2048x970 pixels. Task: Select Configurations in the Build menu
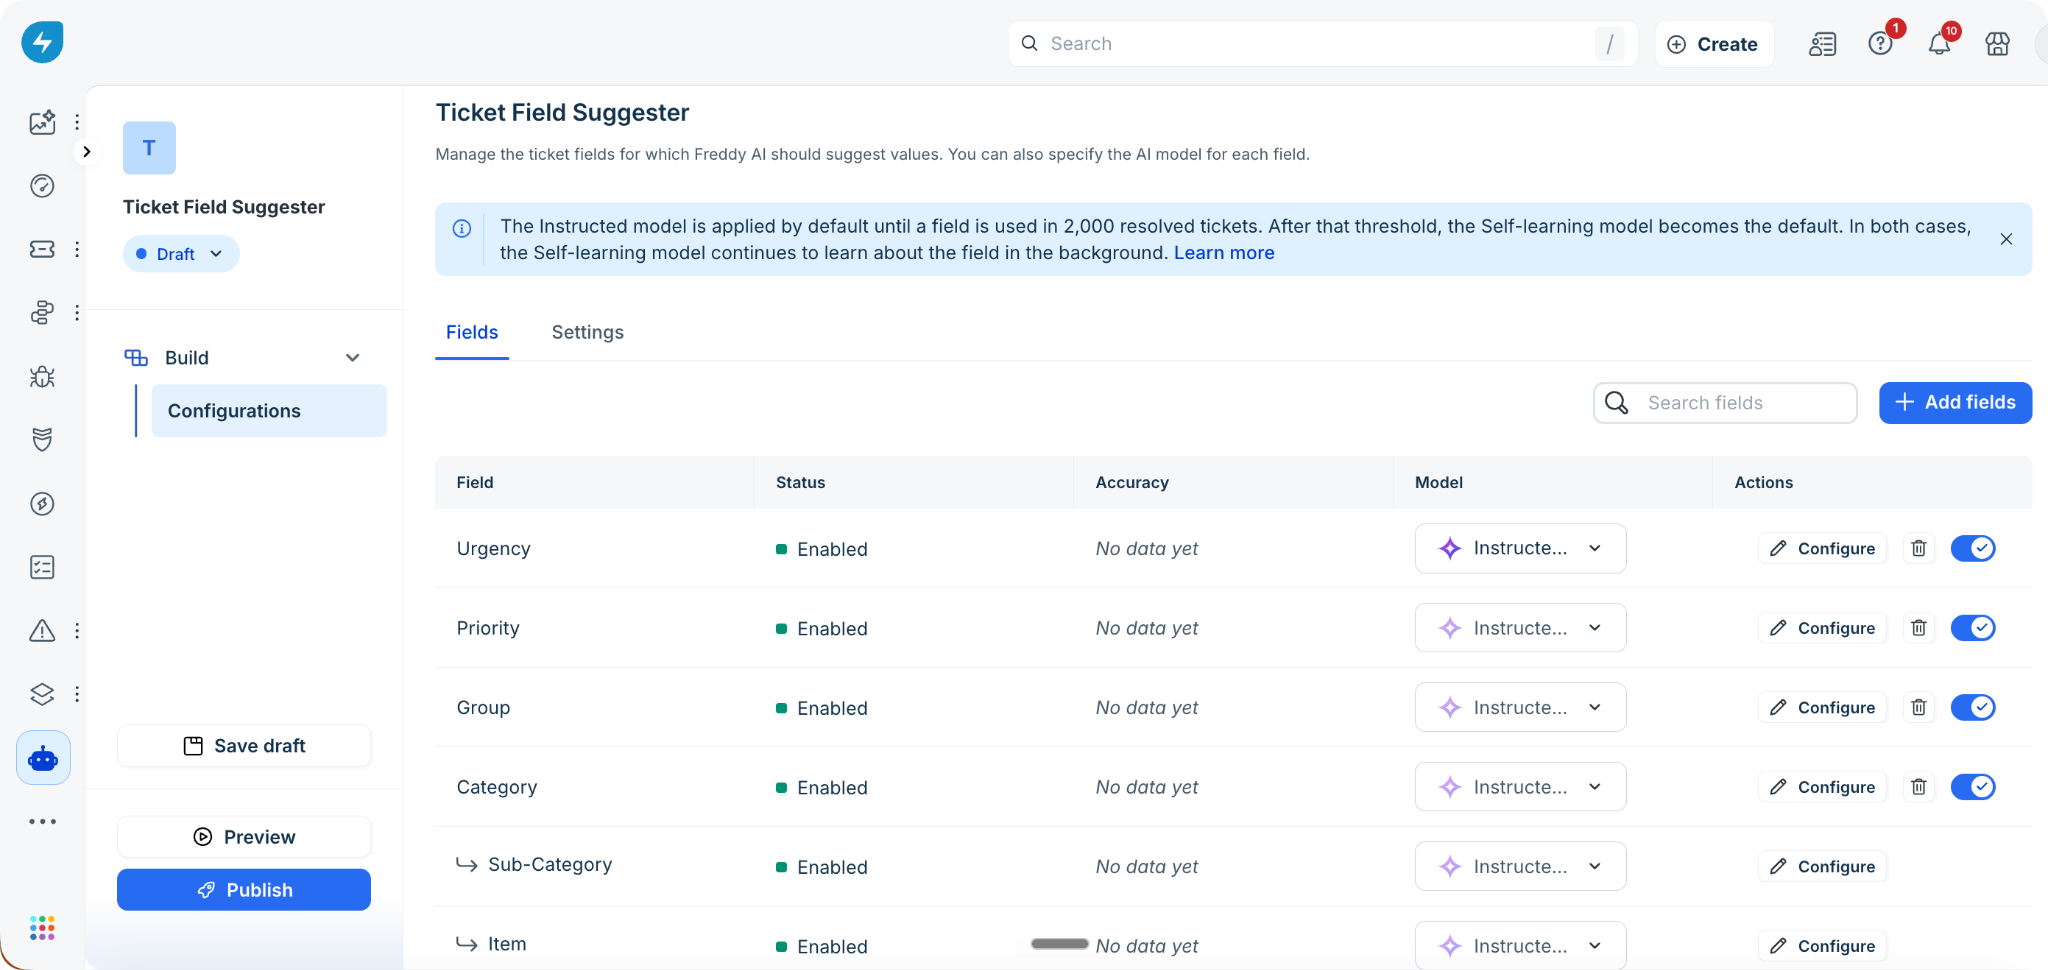click(x=269, y=411)
